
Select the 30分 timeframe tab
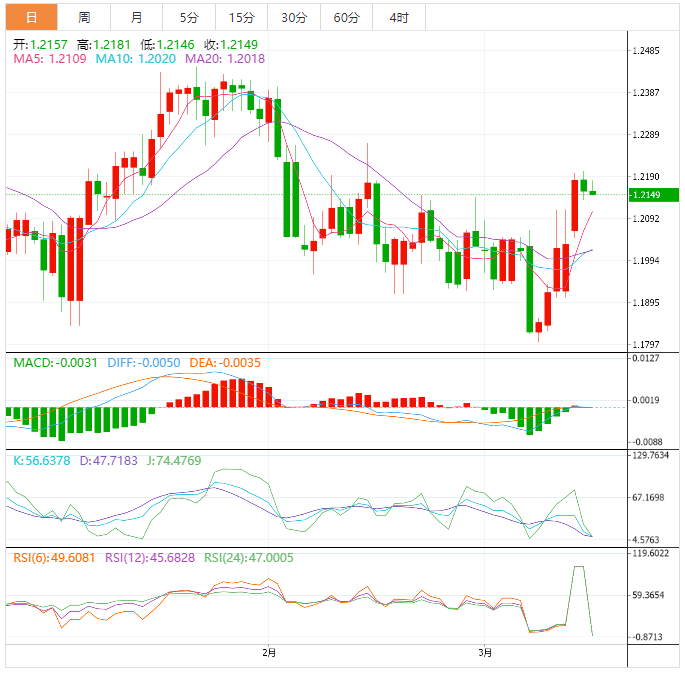pos(294,17)
